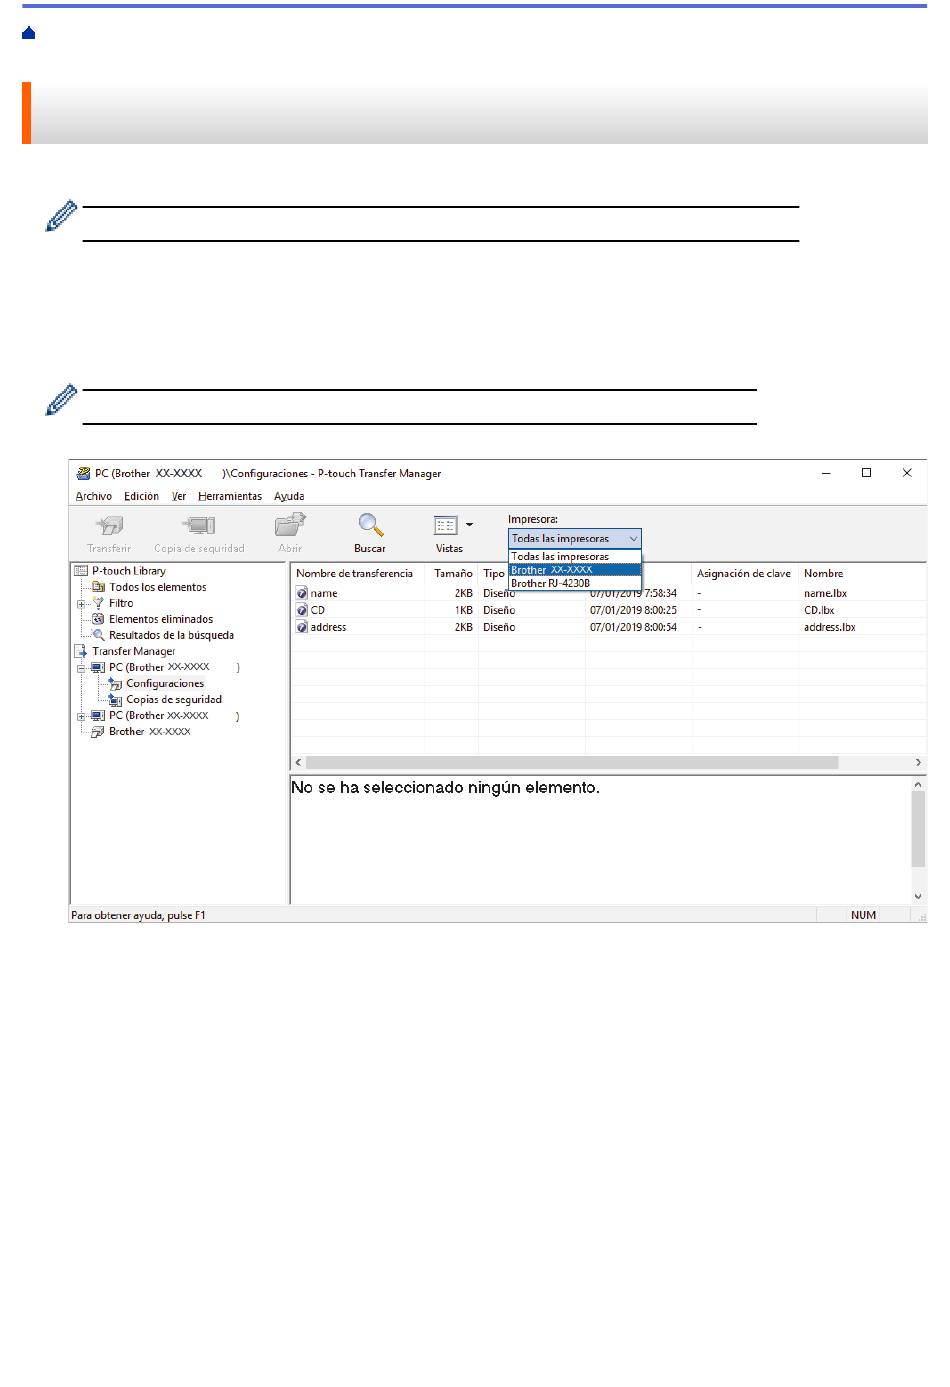The width and height of the screenshot is (950, 1387).
Task: Click the NUM indicator in the status bar
Action: 863,915
